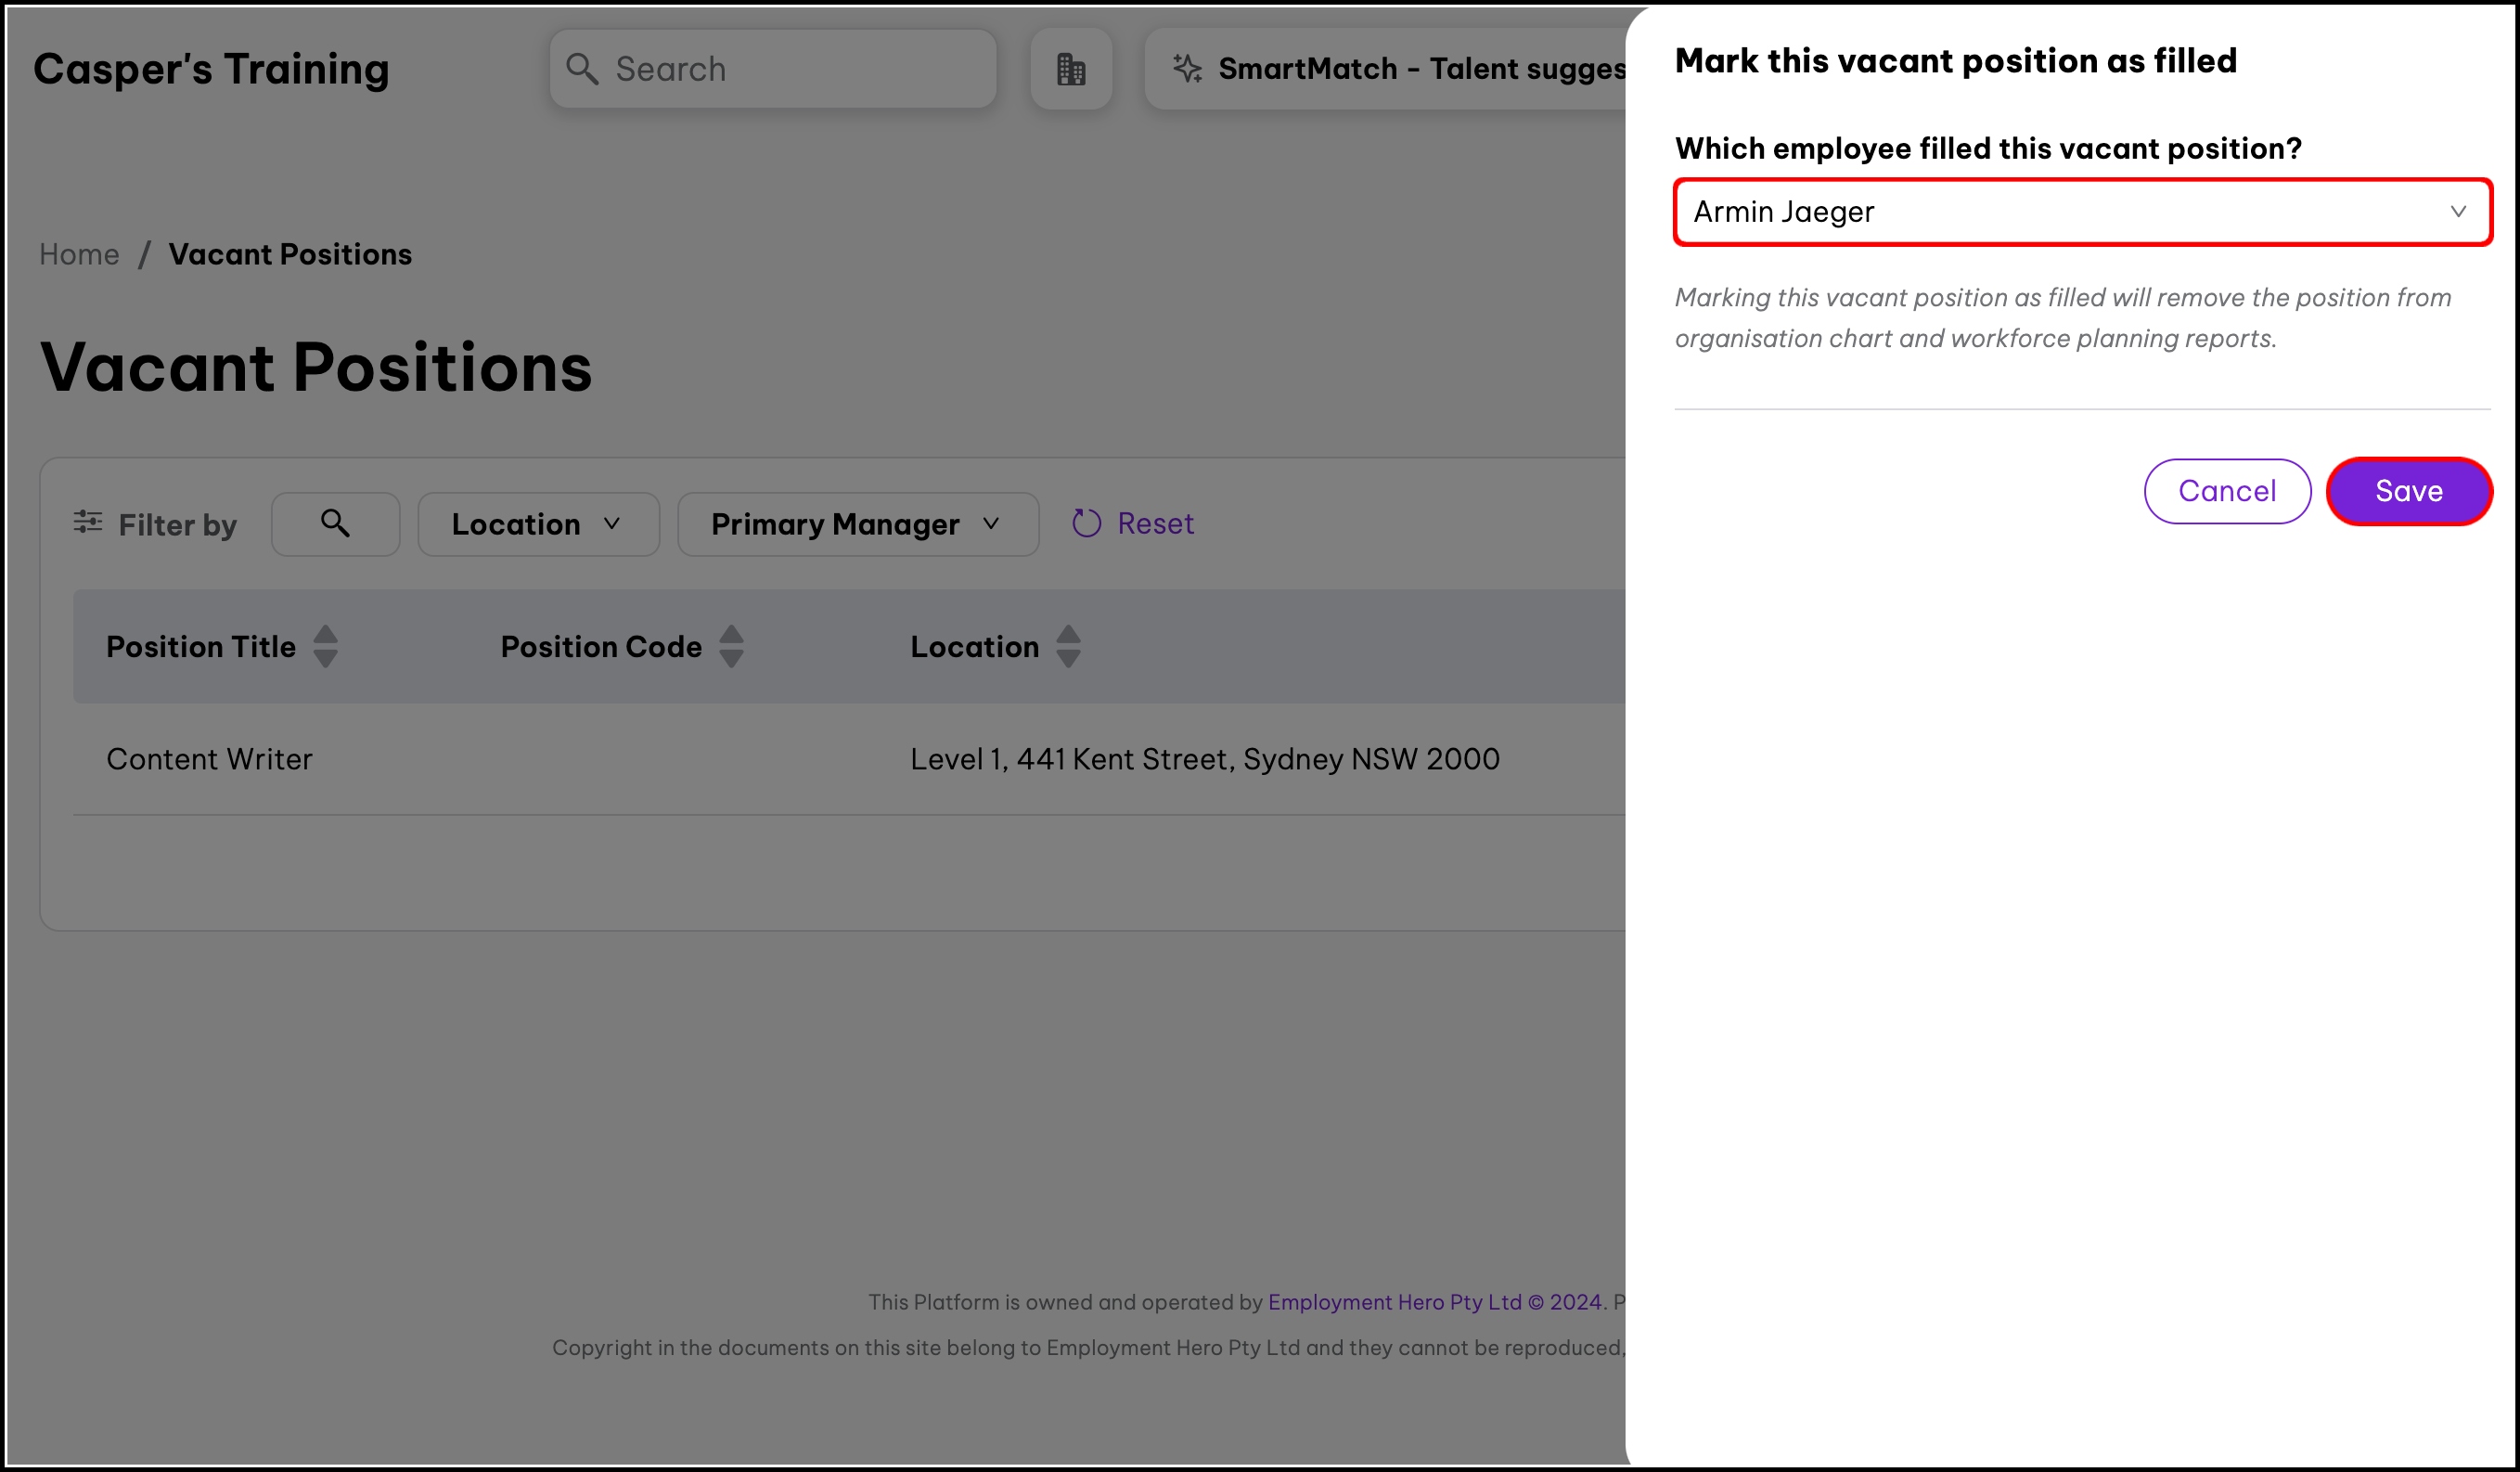Open the filter search magnifier button

coord(335,524)
